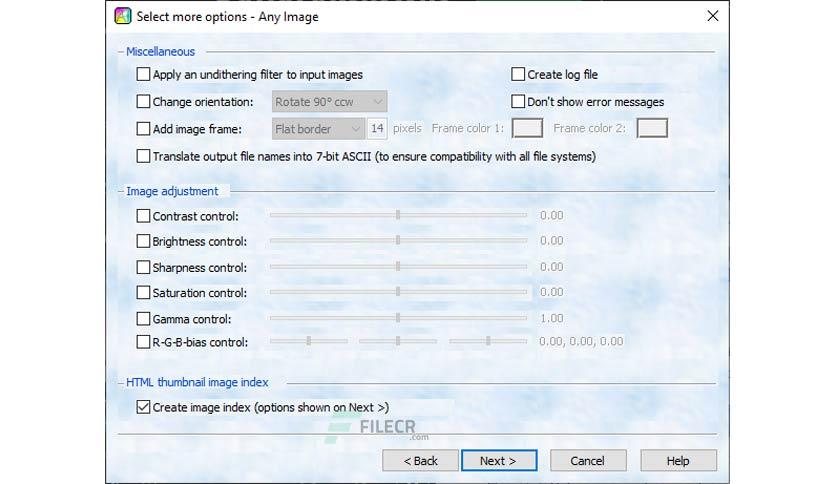Click the Gamma control slider handle
This screenshot has width=836, height=484.
(x=398, y=318)
